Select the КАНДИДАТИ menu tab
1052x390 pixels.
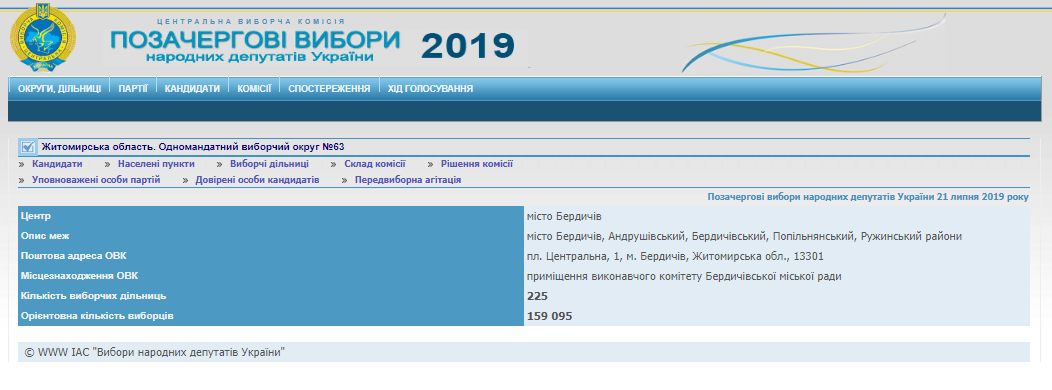[193, 89]
